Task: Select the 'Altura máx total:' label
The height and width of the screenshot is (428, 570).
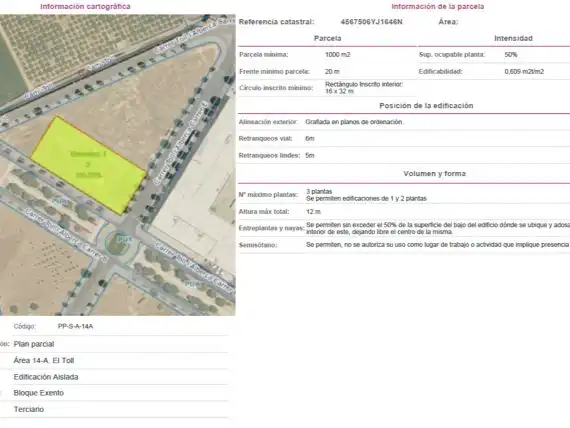Action: tap(264, 212)
